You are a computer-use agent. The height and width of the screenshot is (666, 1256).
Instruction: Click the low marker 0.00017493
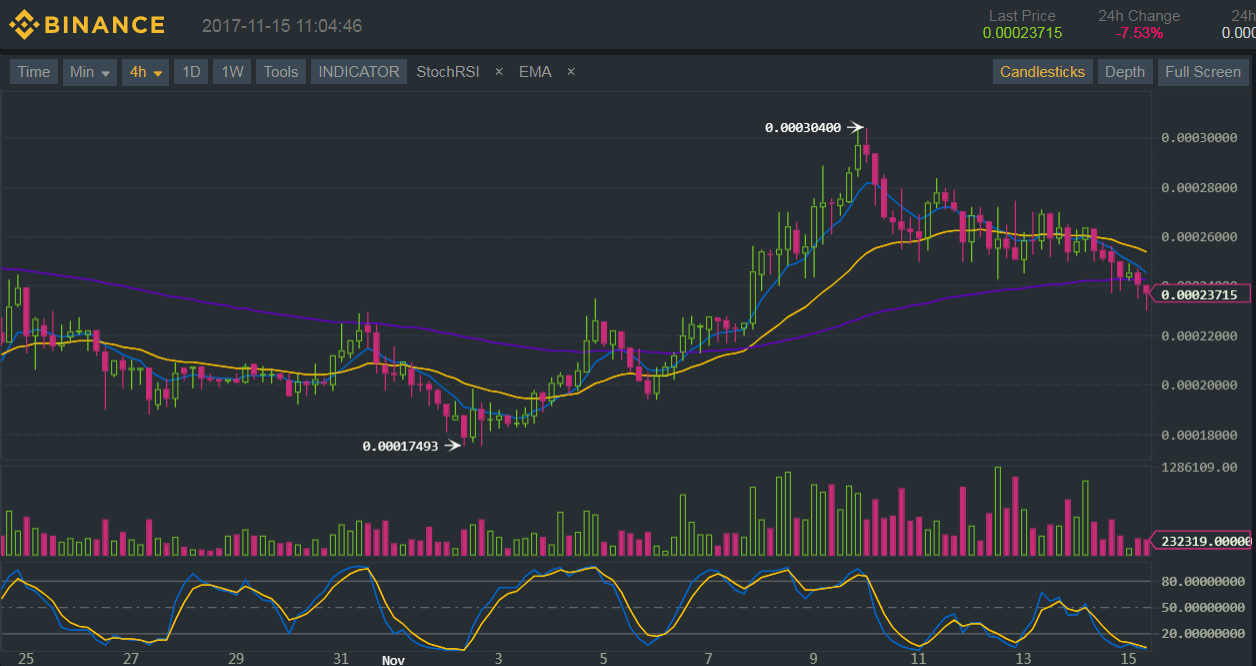click(x=400, y=446)
